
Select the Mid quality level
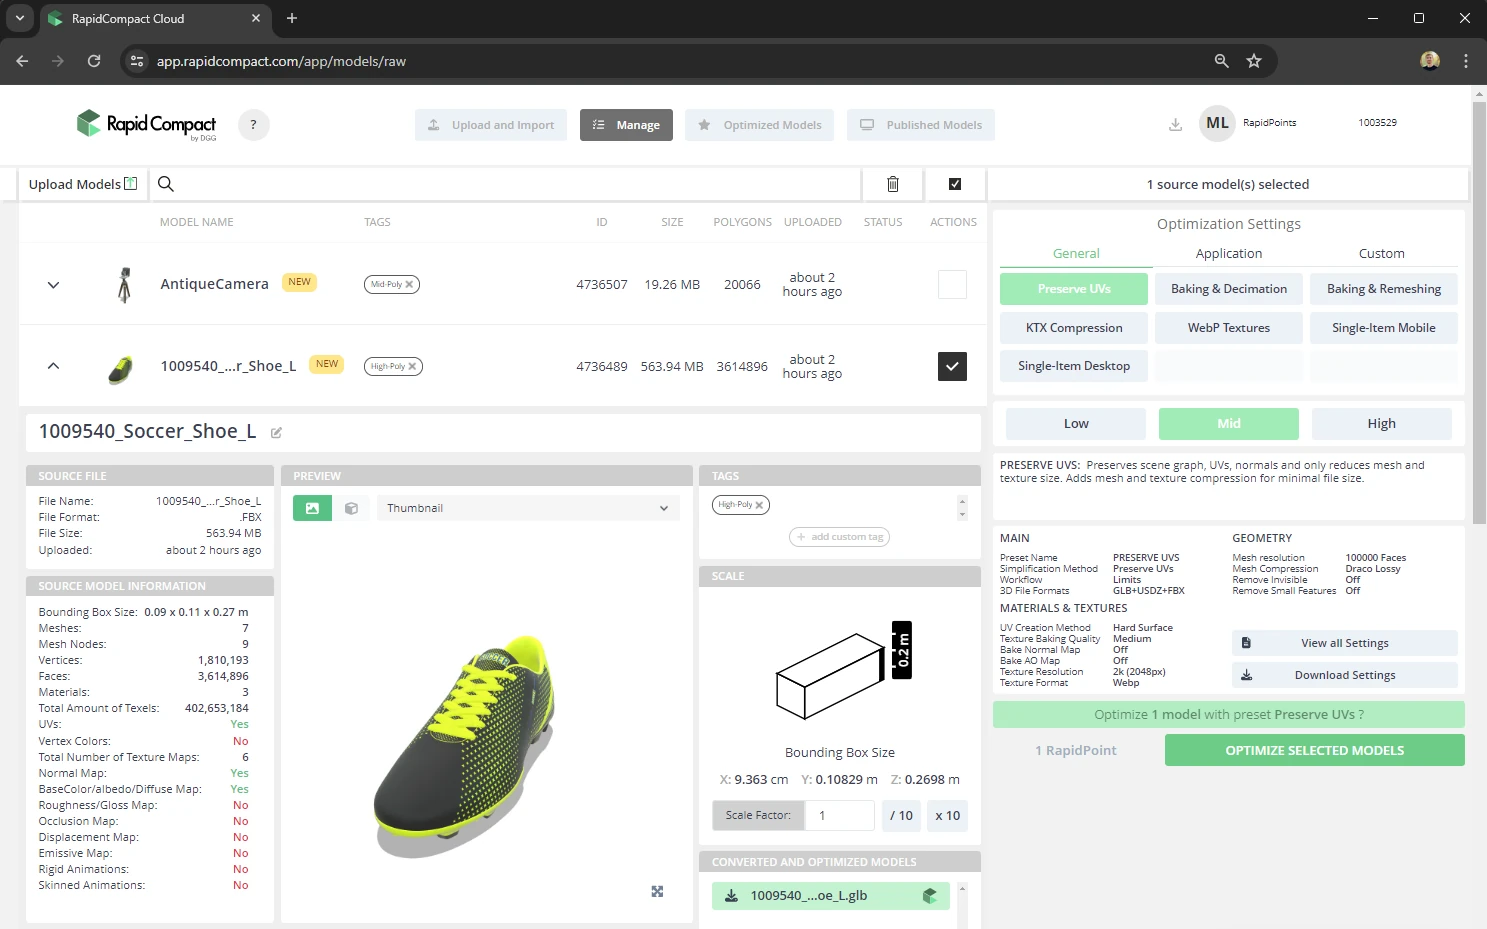tap(1229, 424)
